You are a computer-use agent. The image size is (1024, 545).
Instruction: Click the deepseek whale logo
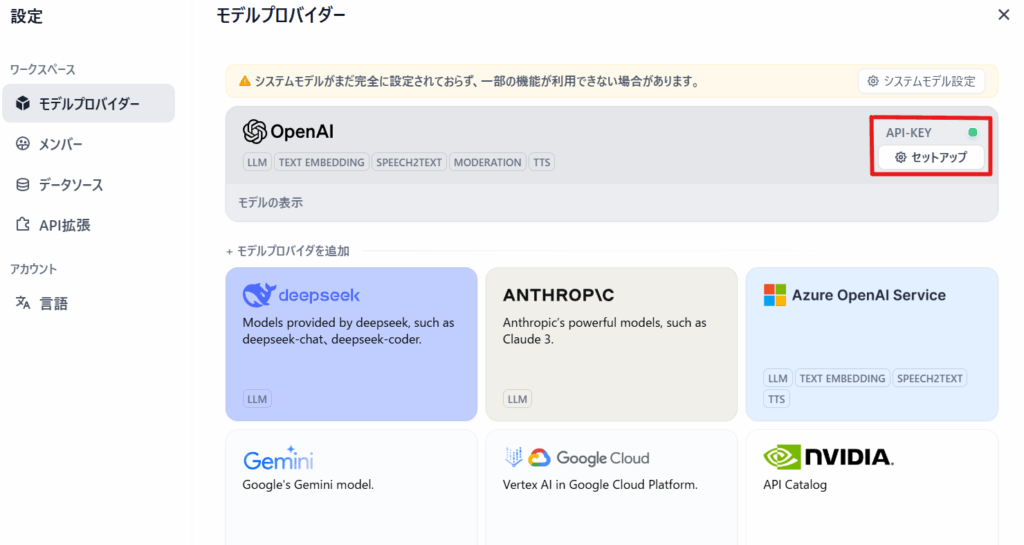click(x=259, y=295)
